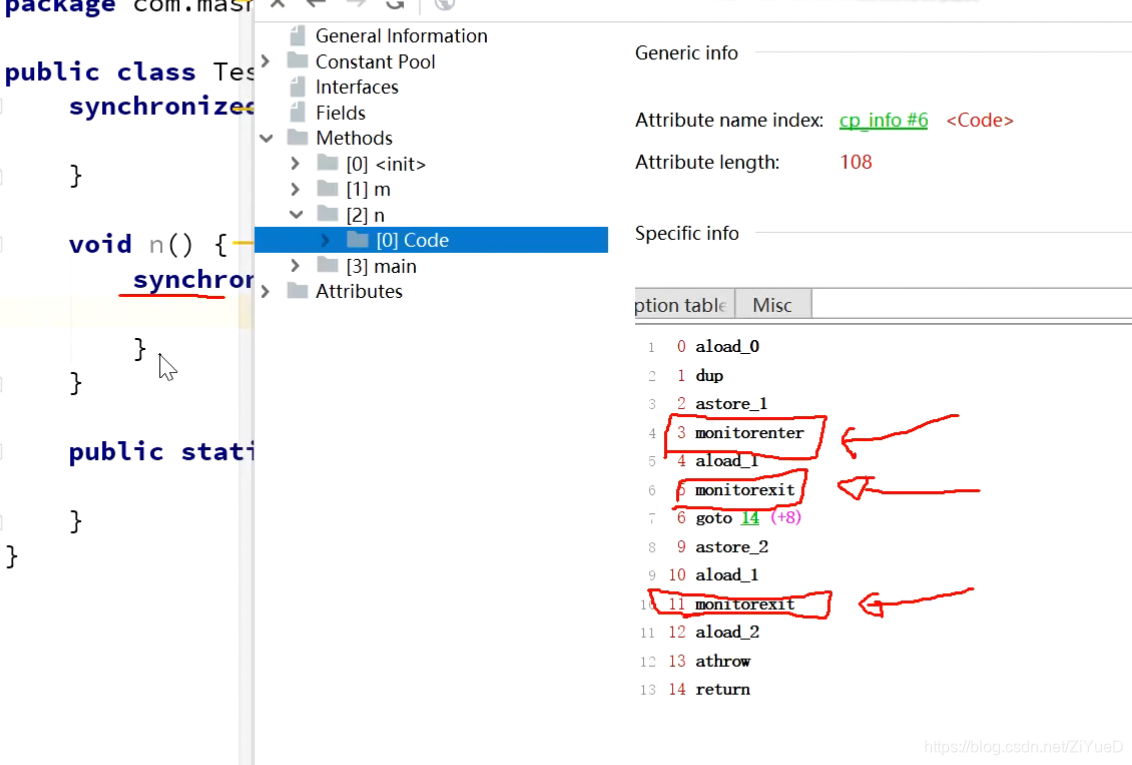Expand the Constant Pool node
The height and width of the screenshot is (765, 1132).
click(266, 61)
